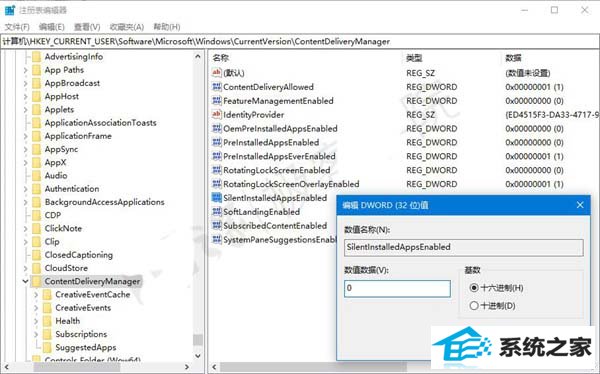Select the CloudStore tree item
Screen dimensions: 600x374
tap(66, 268)
